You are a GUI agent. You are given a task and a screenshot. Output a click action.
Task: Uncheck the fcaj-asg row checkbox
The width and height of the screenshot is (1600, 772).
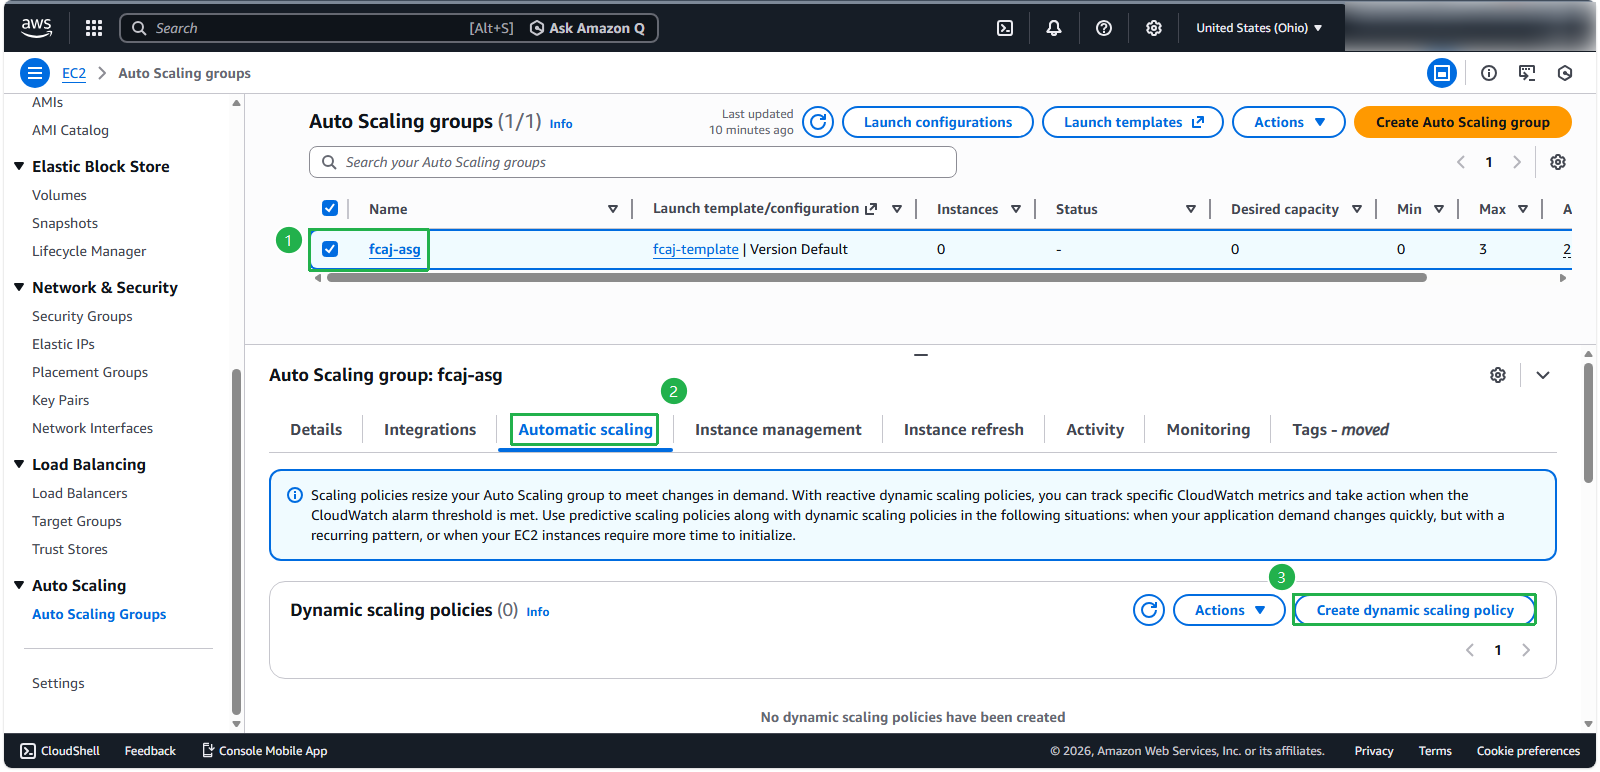(330, 249)
